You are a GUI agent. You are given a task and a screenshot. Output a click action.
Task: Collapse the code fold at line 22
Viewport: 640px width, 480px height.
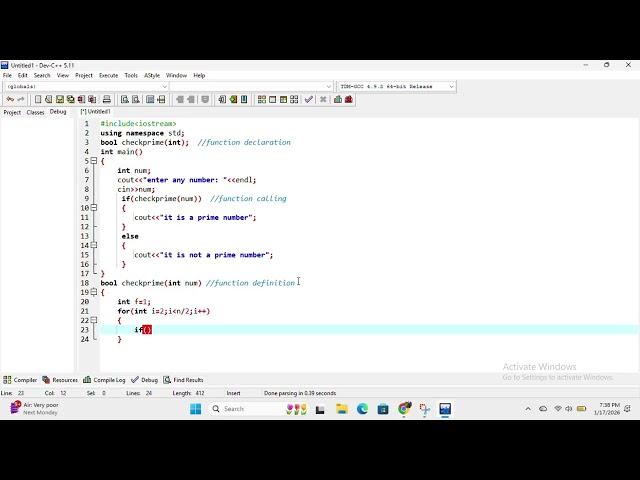(x=94, y=320)
